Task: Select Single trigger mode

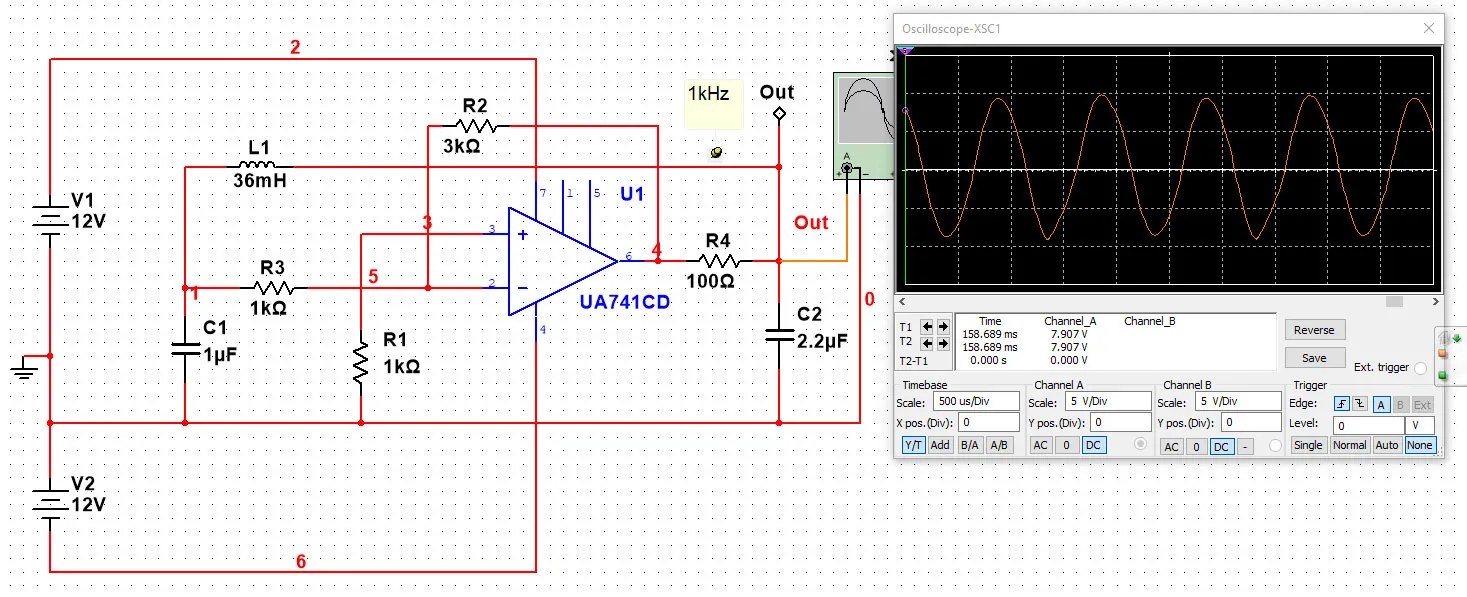Action: coord(1309,445)
